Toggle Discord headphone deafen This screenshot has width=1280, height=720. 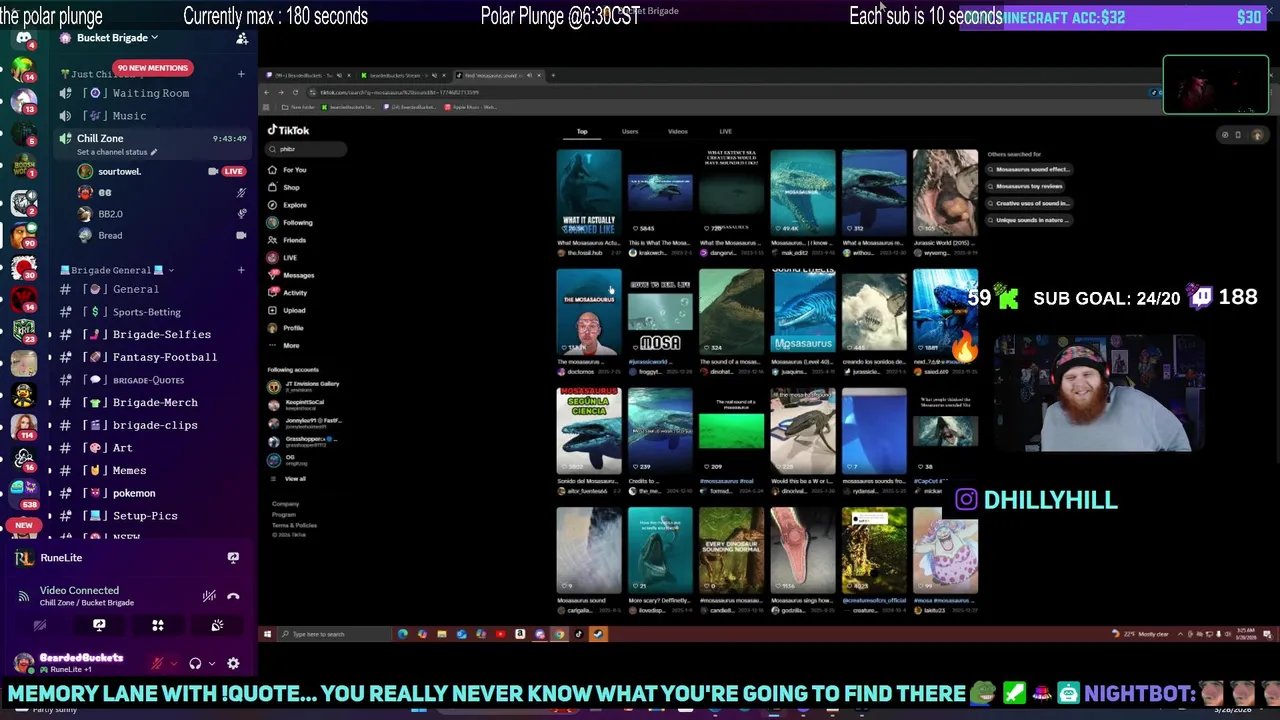(x=195, y=663)
